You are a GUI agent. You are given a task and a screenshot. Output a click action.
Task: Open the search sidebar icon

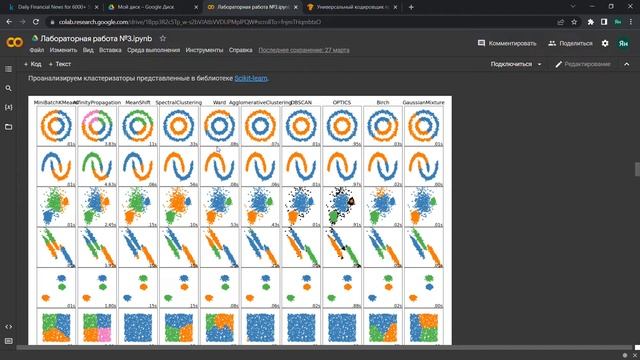click(8, 88)
